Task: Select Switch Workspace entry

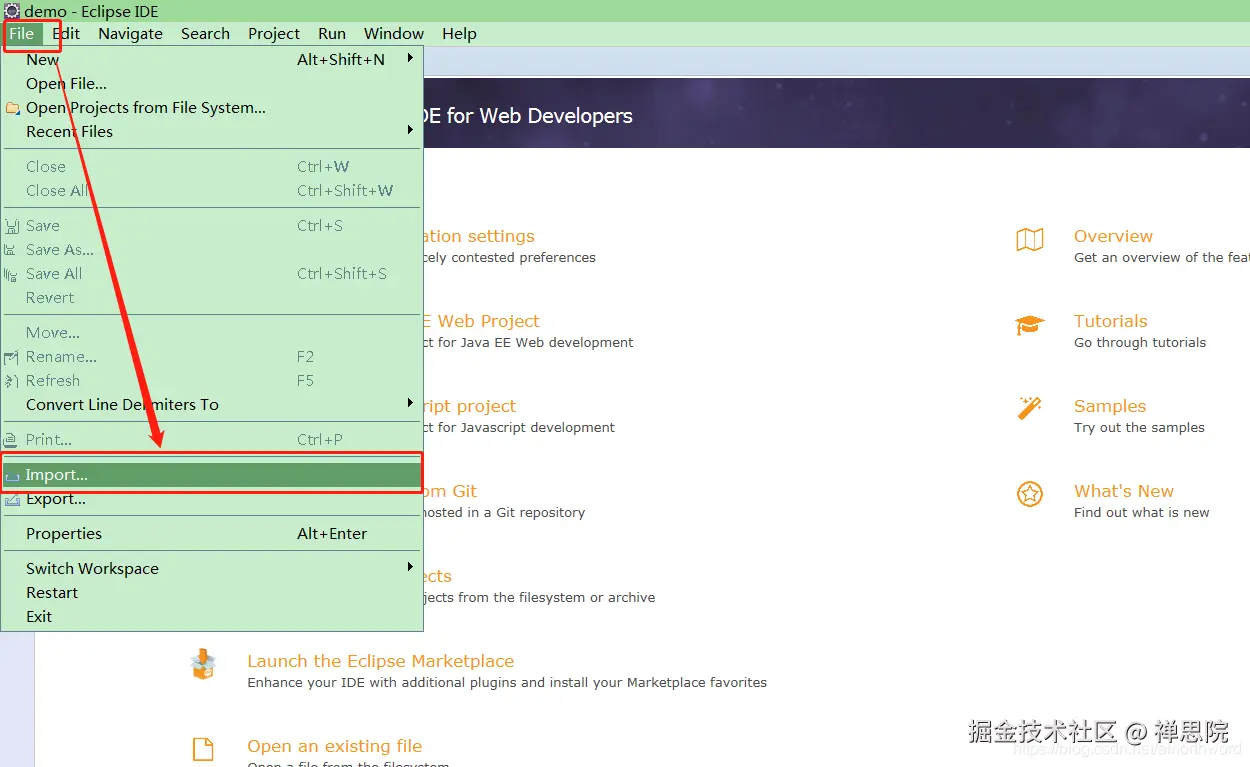Action: 211,568
